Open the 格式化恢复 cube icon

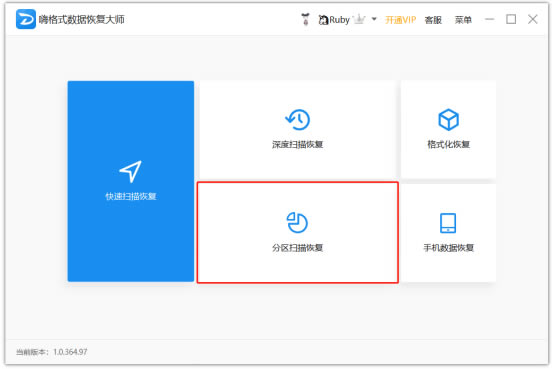pyautogui.click(x=448, y=119)
